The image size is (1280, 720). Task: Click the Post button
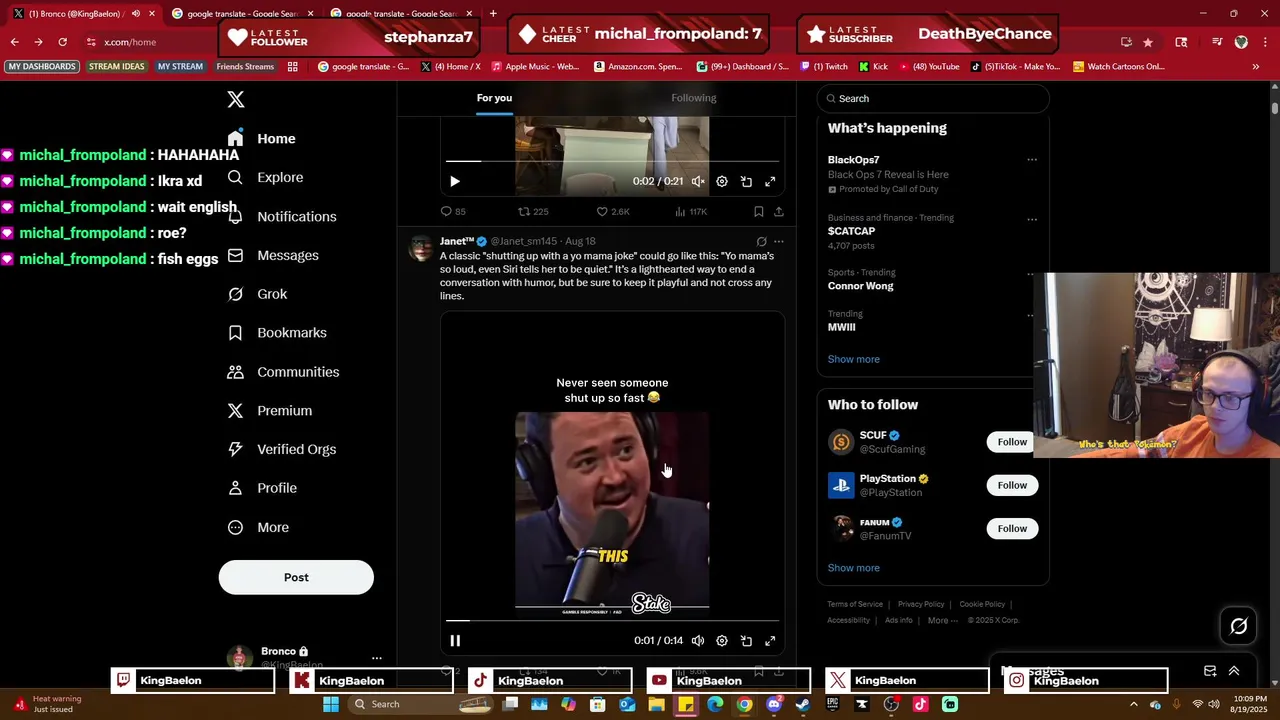tap(296, 577)
